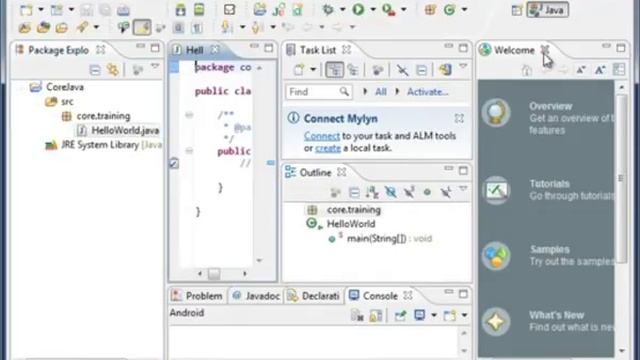Click Clear Console icon

tap(357, 315)
